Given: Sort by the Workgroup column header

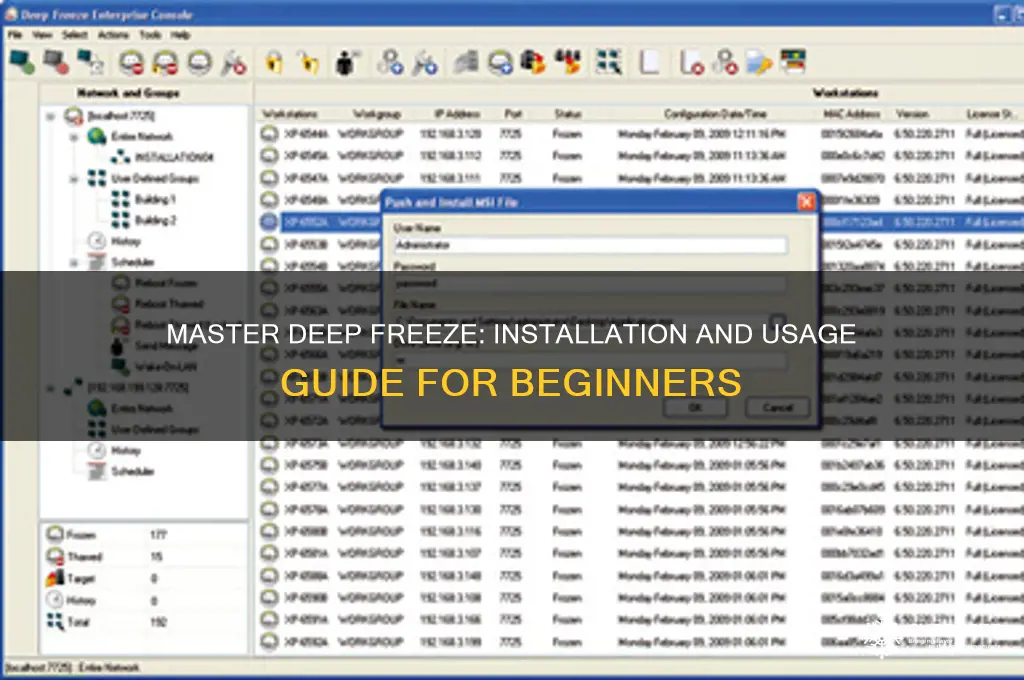Looking at the screenshot, I should (377, 114).
